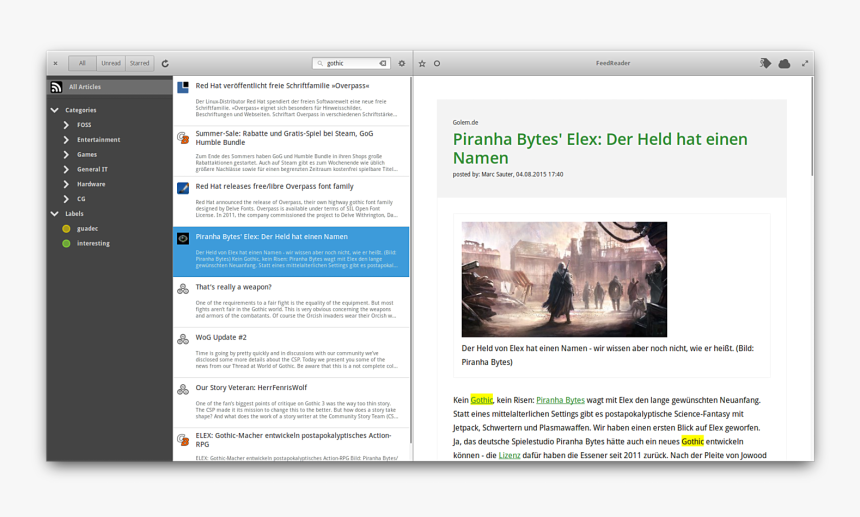Select the green interesting label dot
The width and height of the screenshot is (860, 517).
point(66,243)
